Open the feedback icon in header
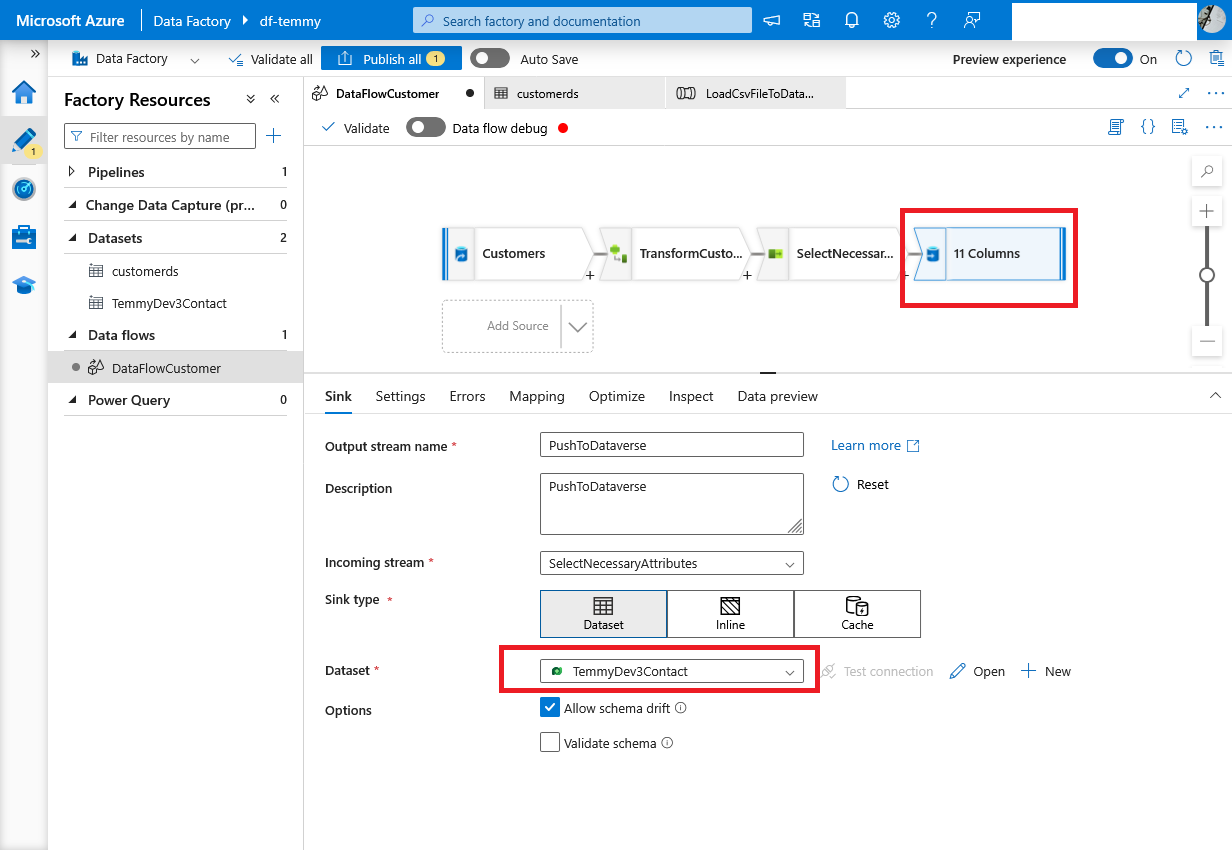This screenshot has height=850, width=1232. pyautogui.click(x=971, y=20)
